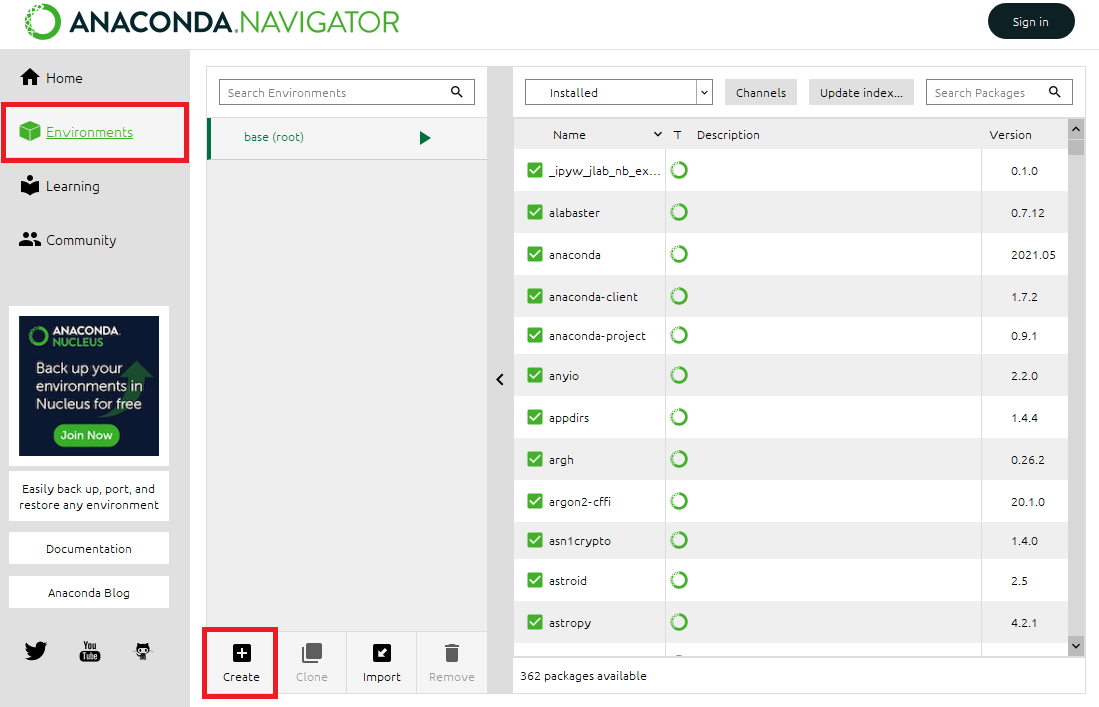Click the type icon for anyio
The image size is (1099, 707).
pyautogui.click(x=678, y=376)
